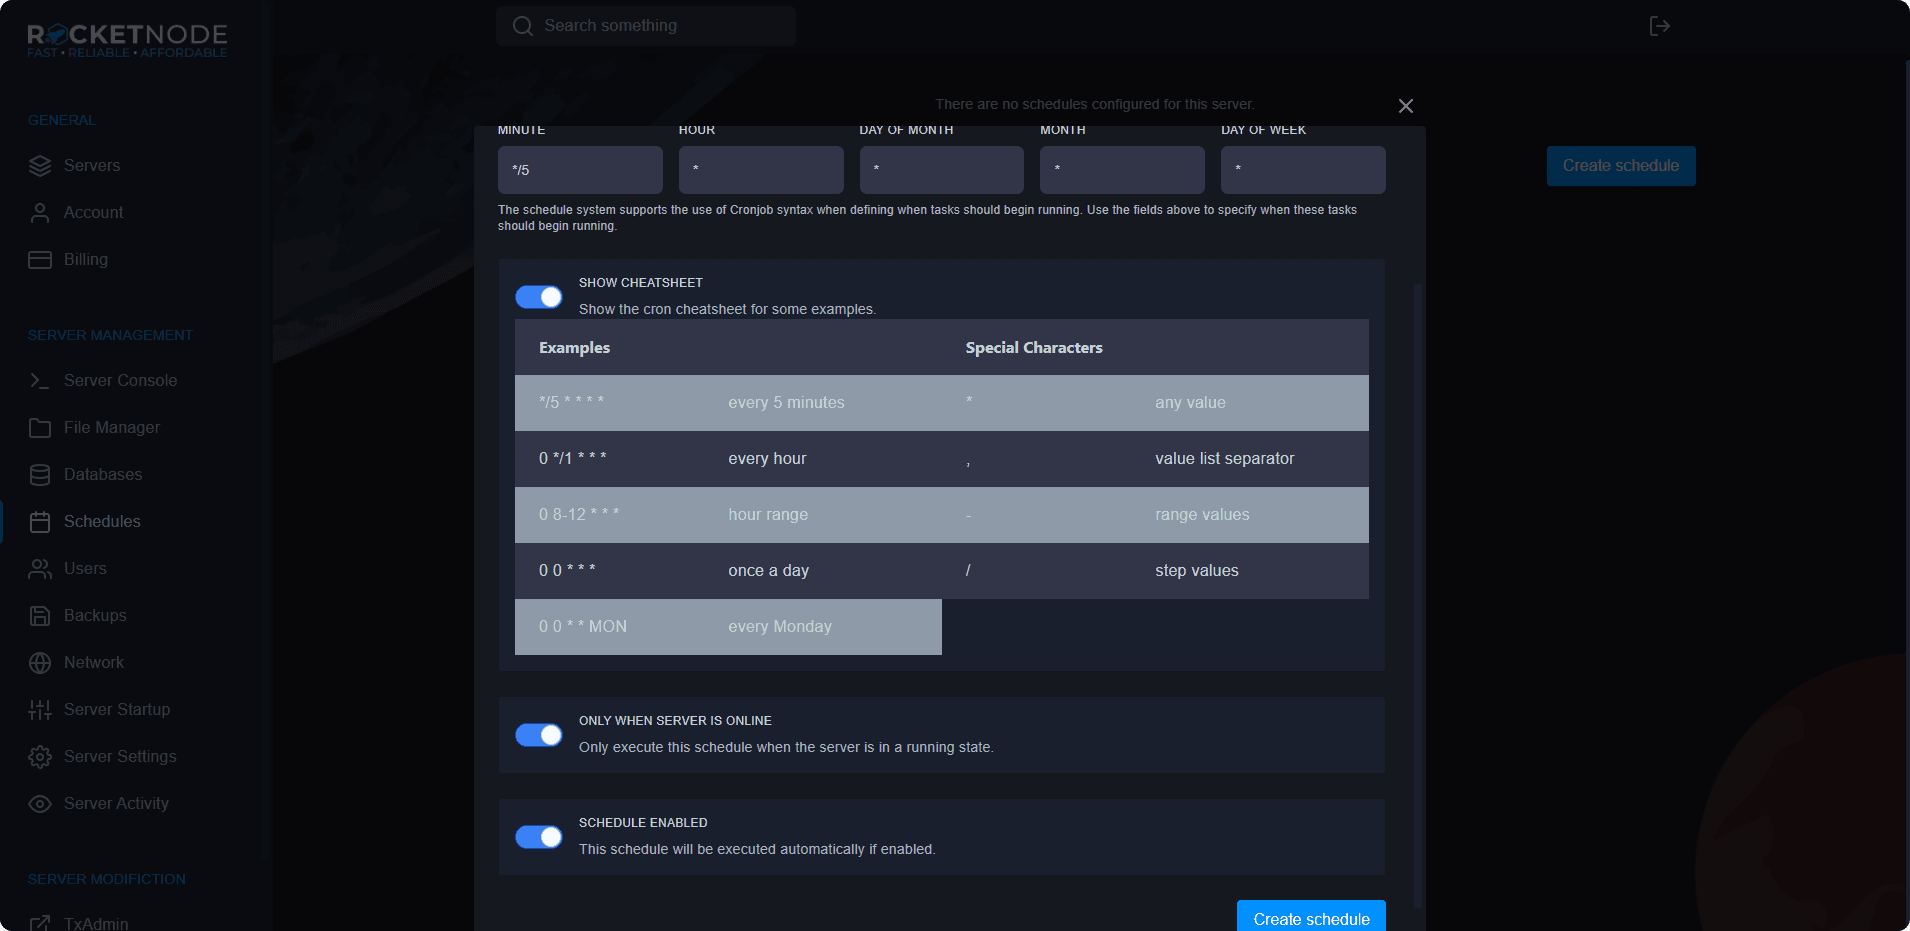Go to Billing in sidebar
1910x931 pixels.
point(86,260)
